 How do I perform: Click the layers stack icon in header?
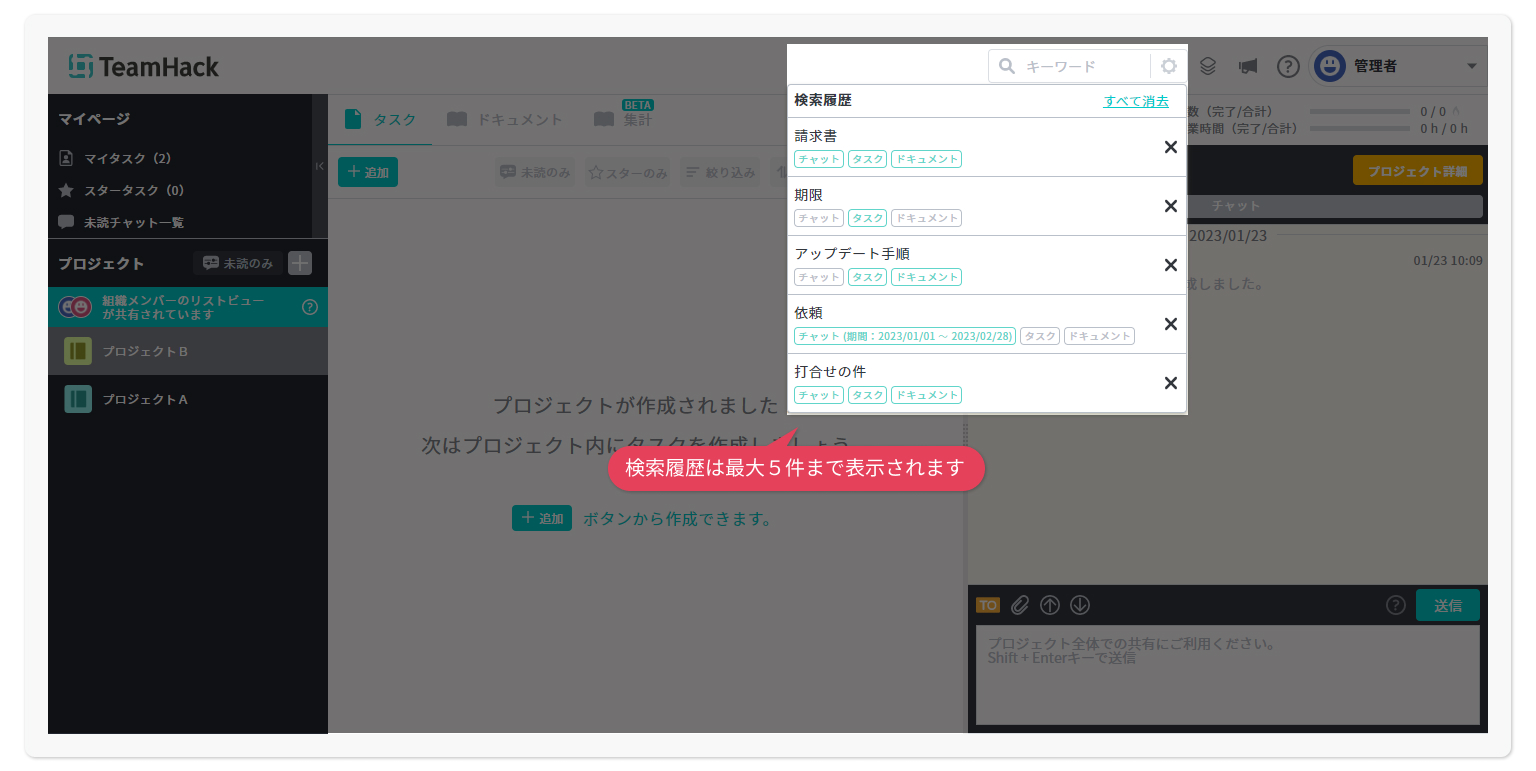pyautogui.click(x=1208, y=67)
